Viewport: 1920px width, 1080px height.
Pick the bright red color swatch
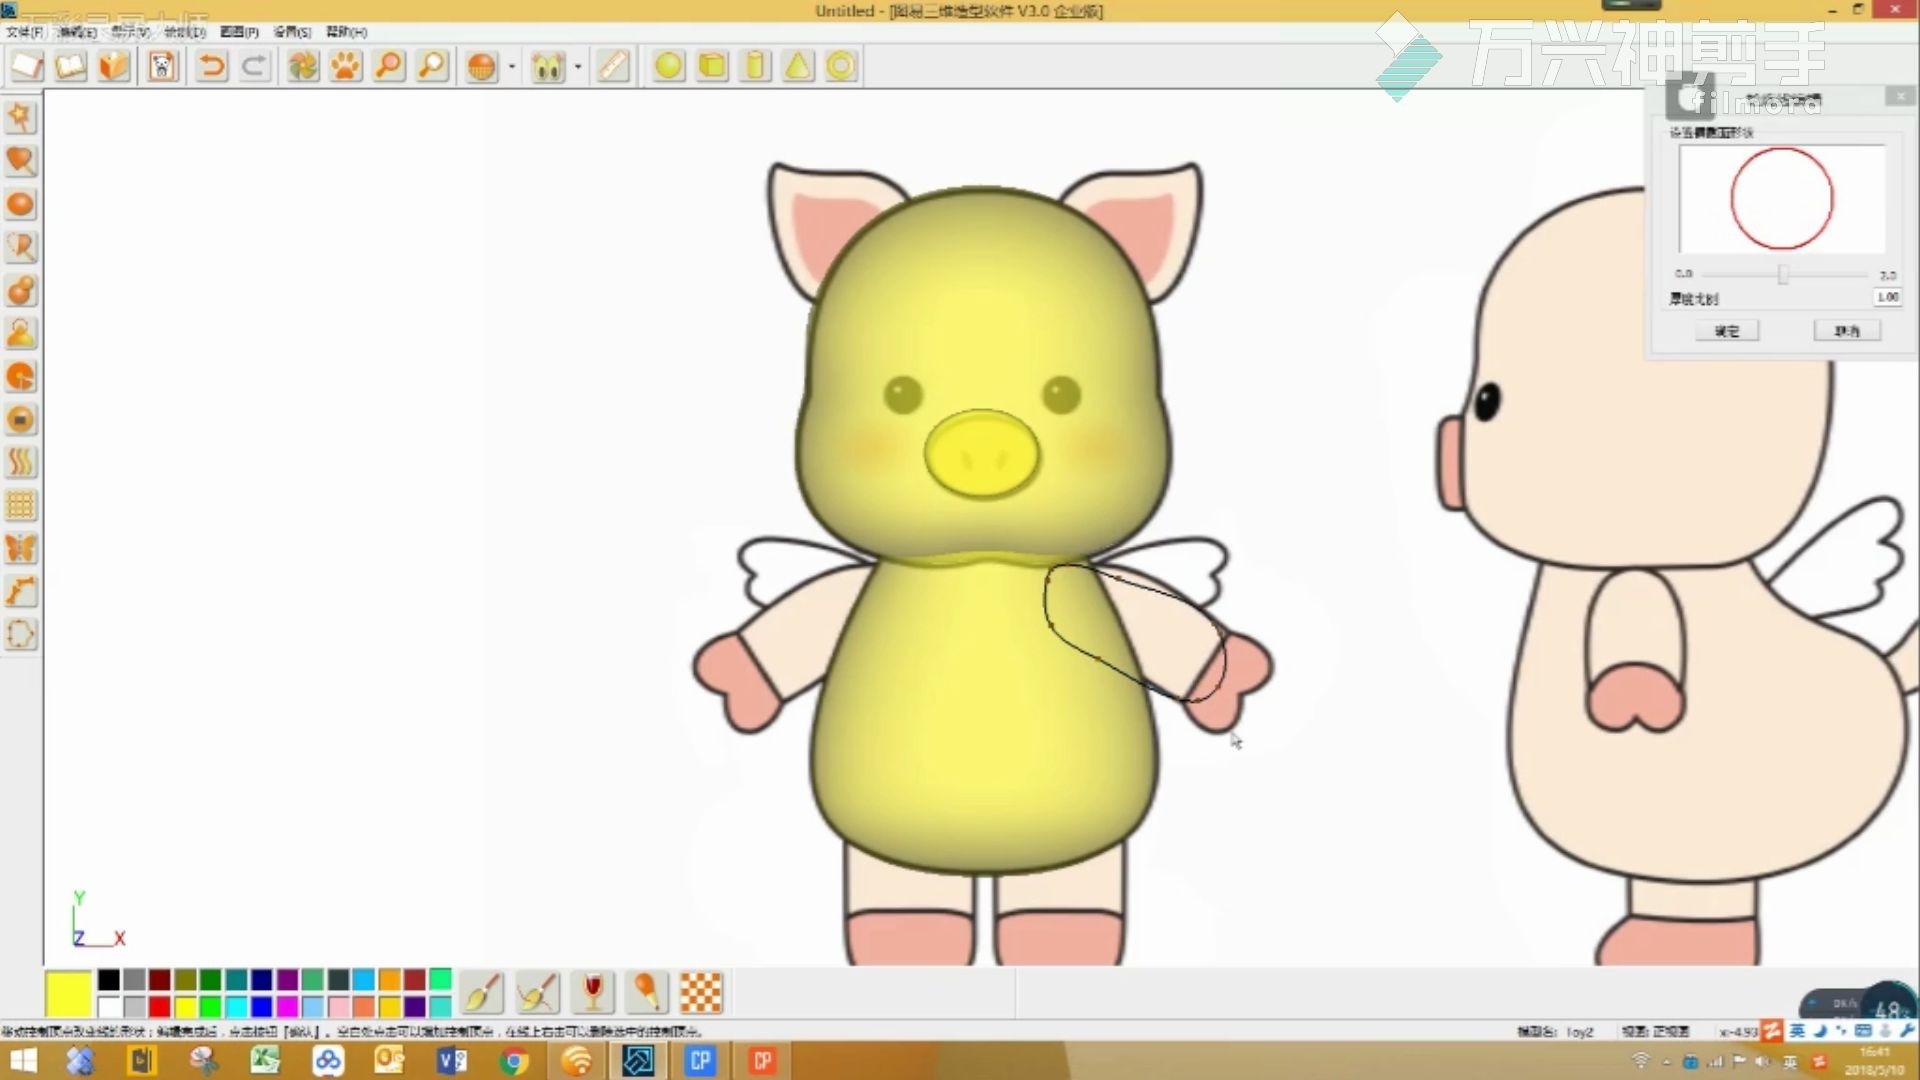tap(160, 1006)
